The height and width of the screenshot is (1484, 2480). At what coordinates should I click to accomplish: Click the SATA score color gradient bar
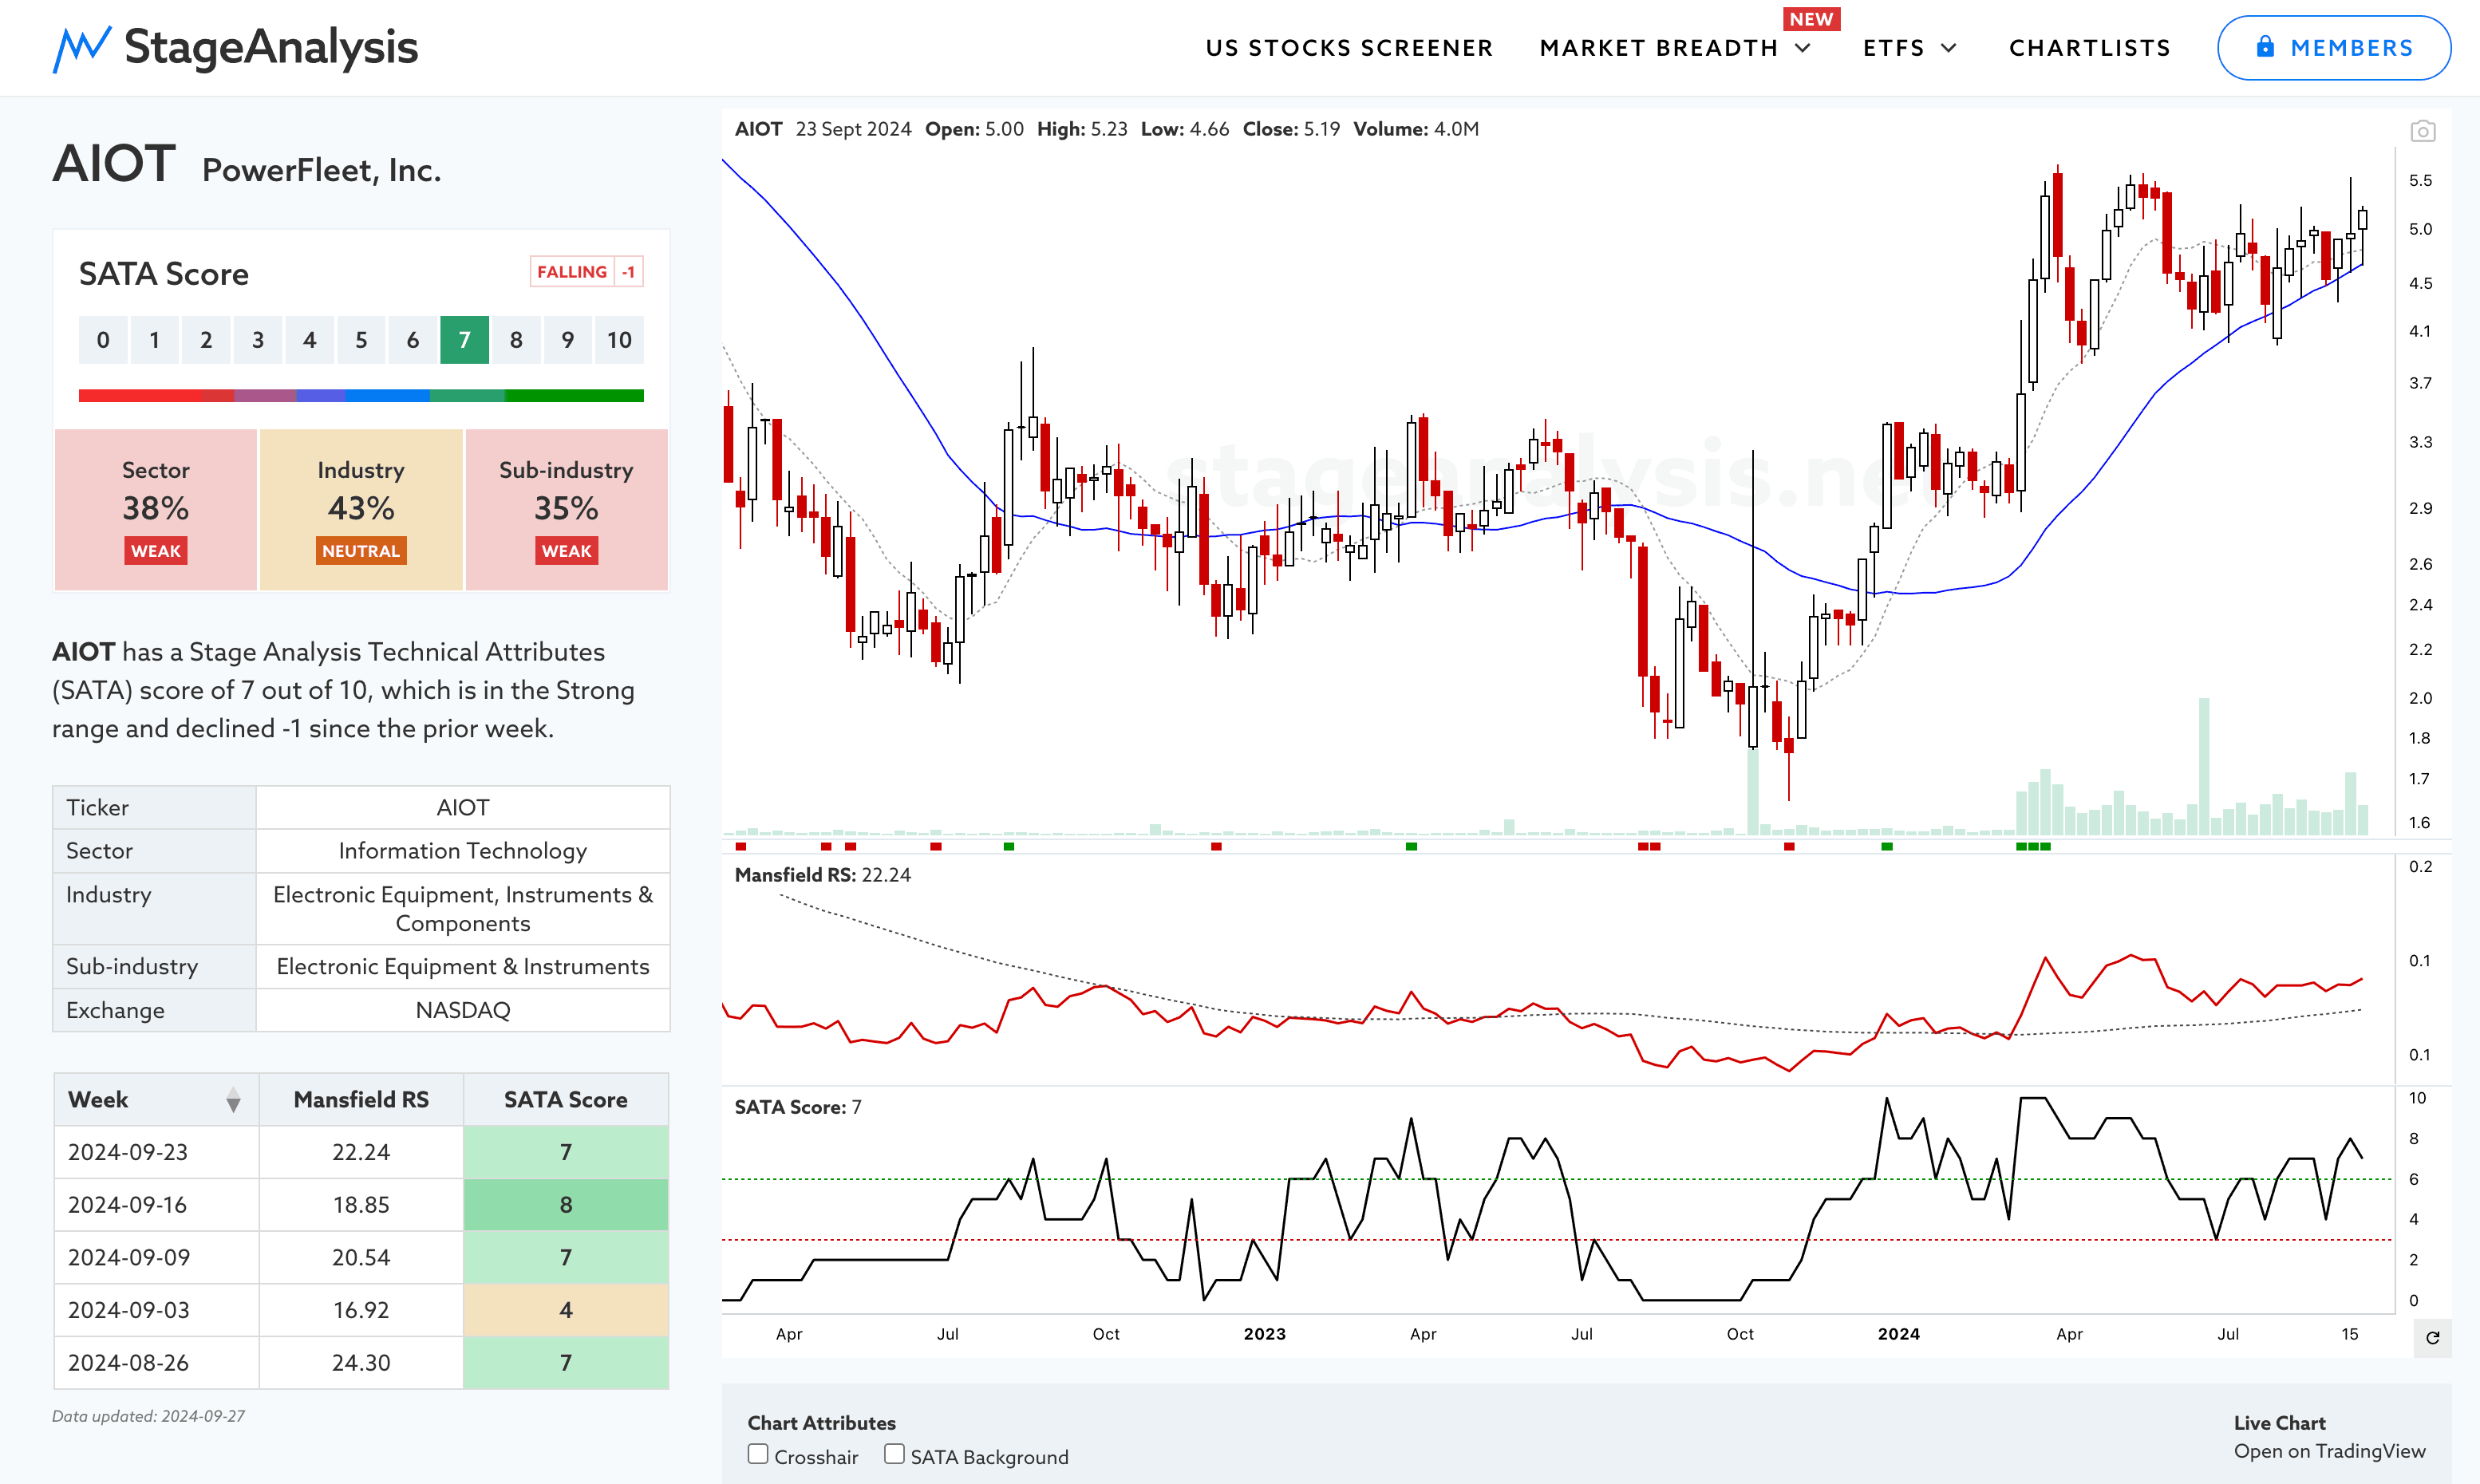click(x=361, y=396)
